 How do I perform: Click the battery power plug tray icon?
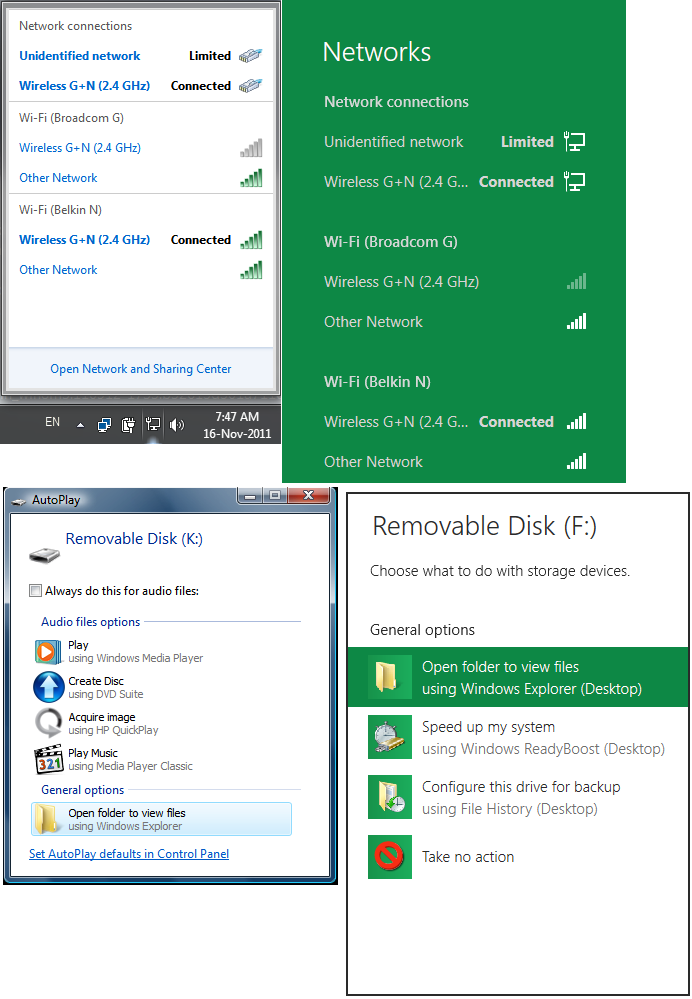pyautogui.click(x=128, y=425)
